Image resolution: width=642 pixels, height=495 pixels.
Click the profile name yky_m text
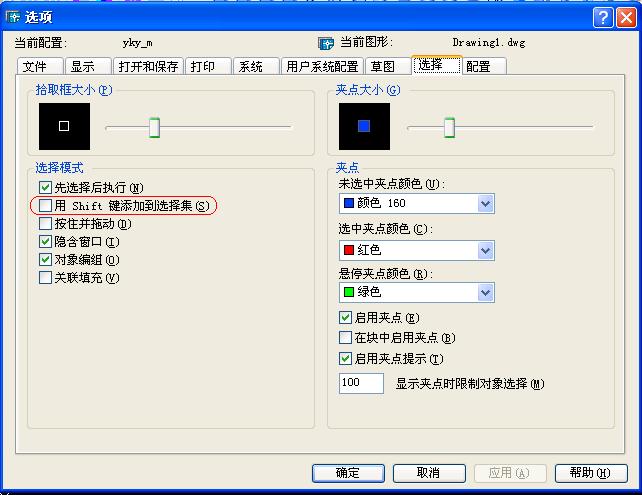point(138,43)
